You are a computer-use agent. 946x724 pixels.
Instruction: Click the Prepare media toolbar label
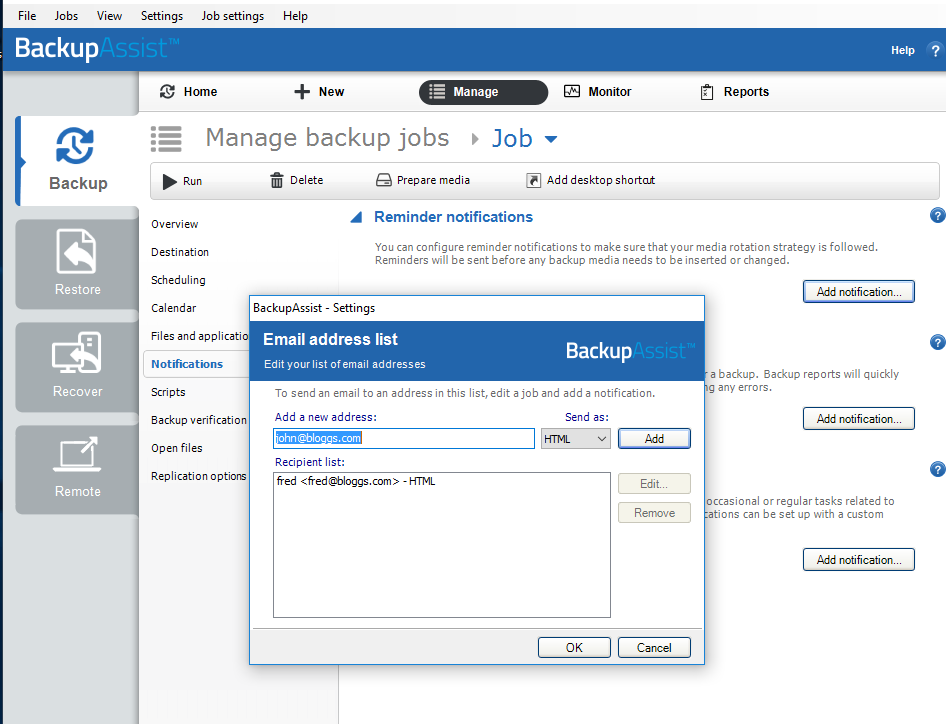pos(433,180)
